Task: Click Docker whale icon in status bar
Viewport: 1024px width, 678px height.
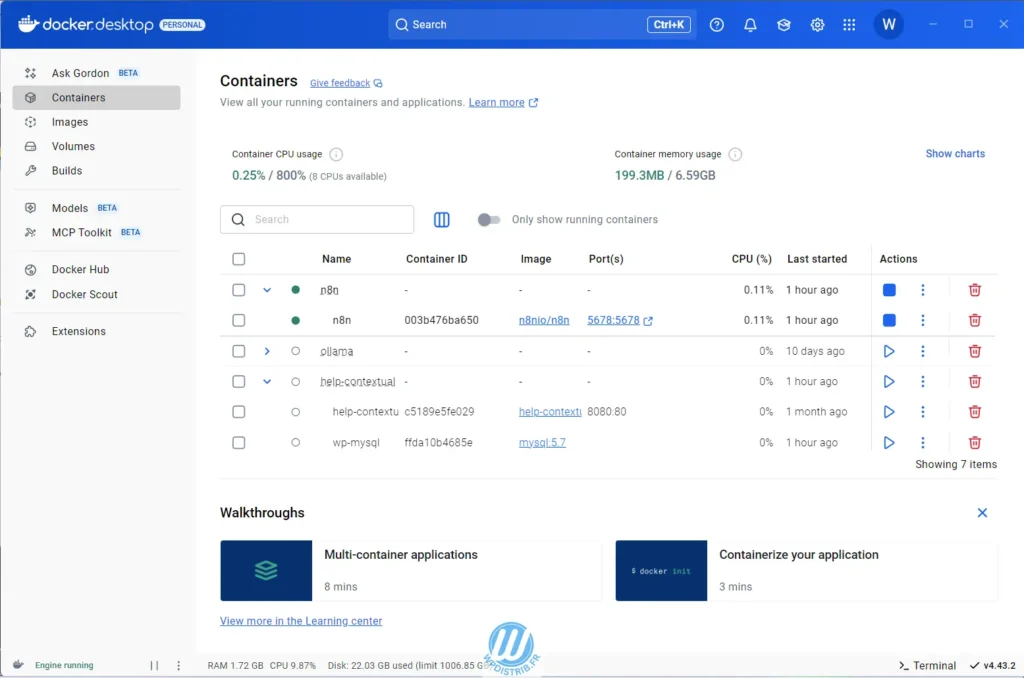Action: [x=18, y=665]
